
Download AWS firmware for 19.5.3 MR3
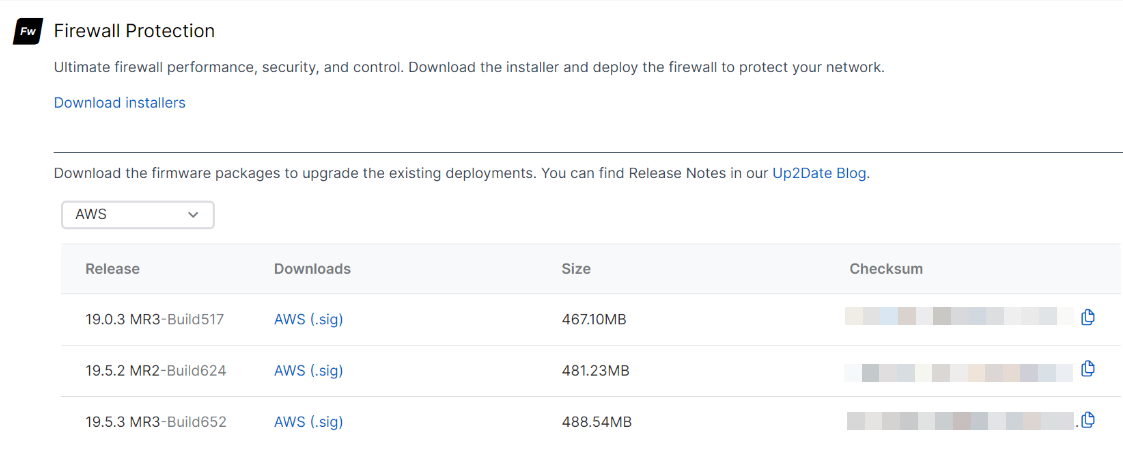[289, 422]
